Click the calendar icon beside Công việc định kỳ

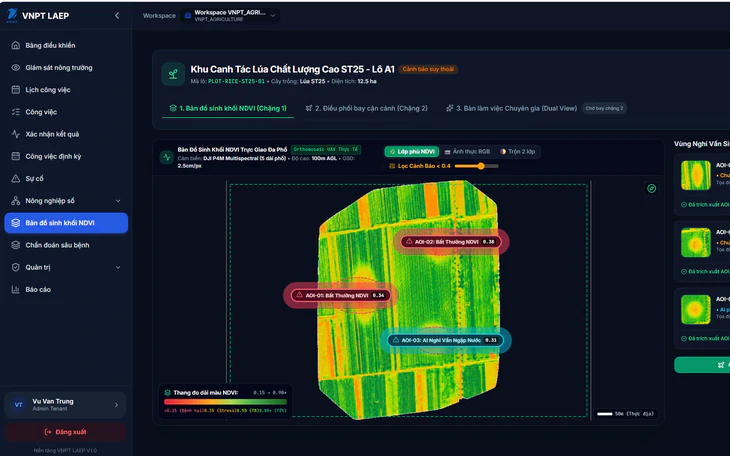click(15, 156)
